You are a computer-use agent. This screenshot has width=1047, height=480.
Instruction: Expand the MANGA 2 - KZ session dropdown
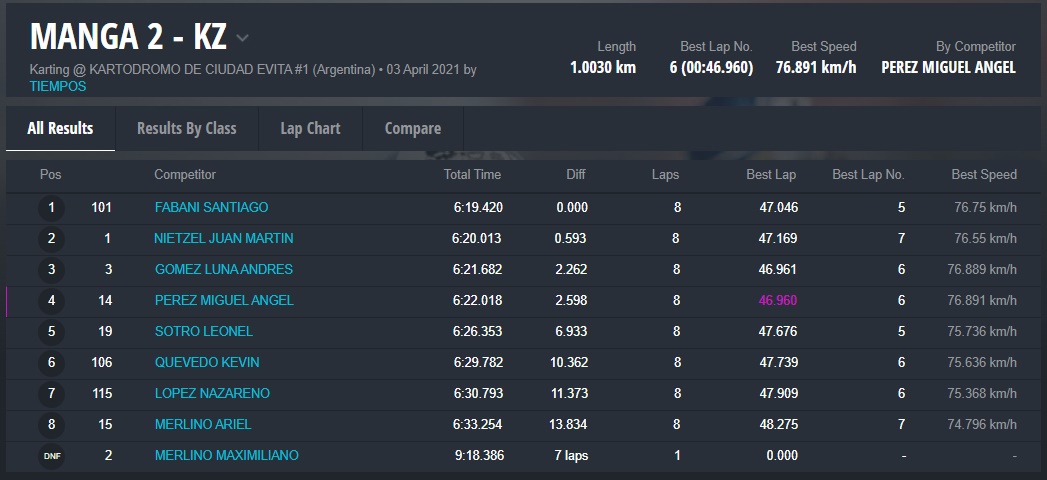point(242,39)
